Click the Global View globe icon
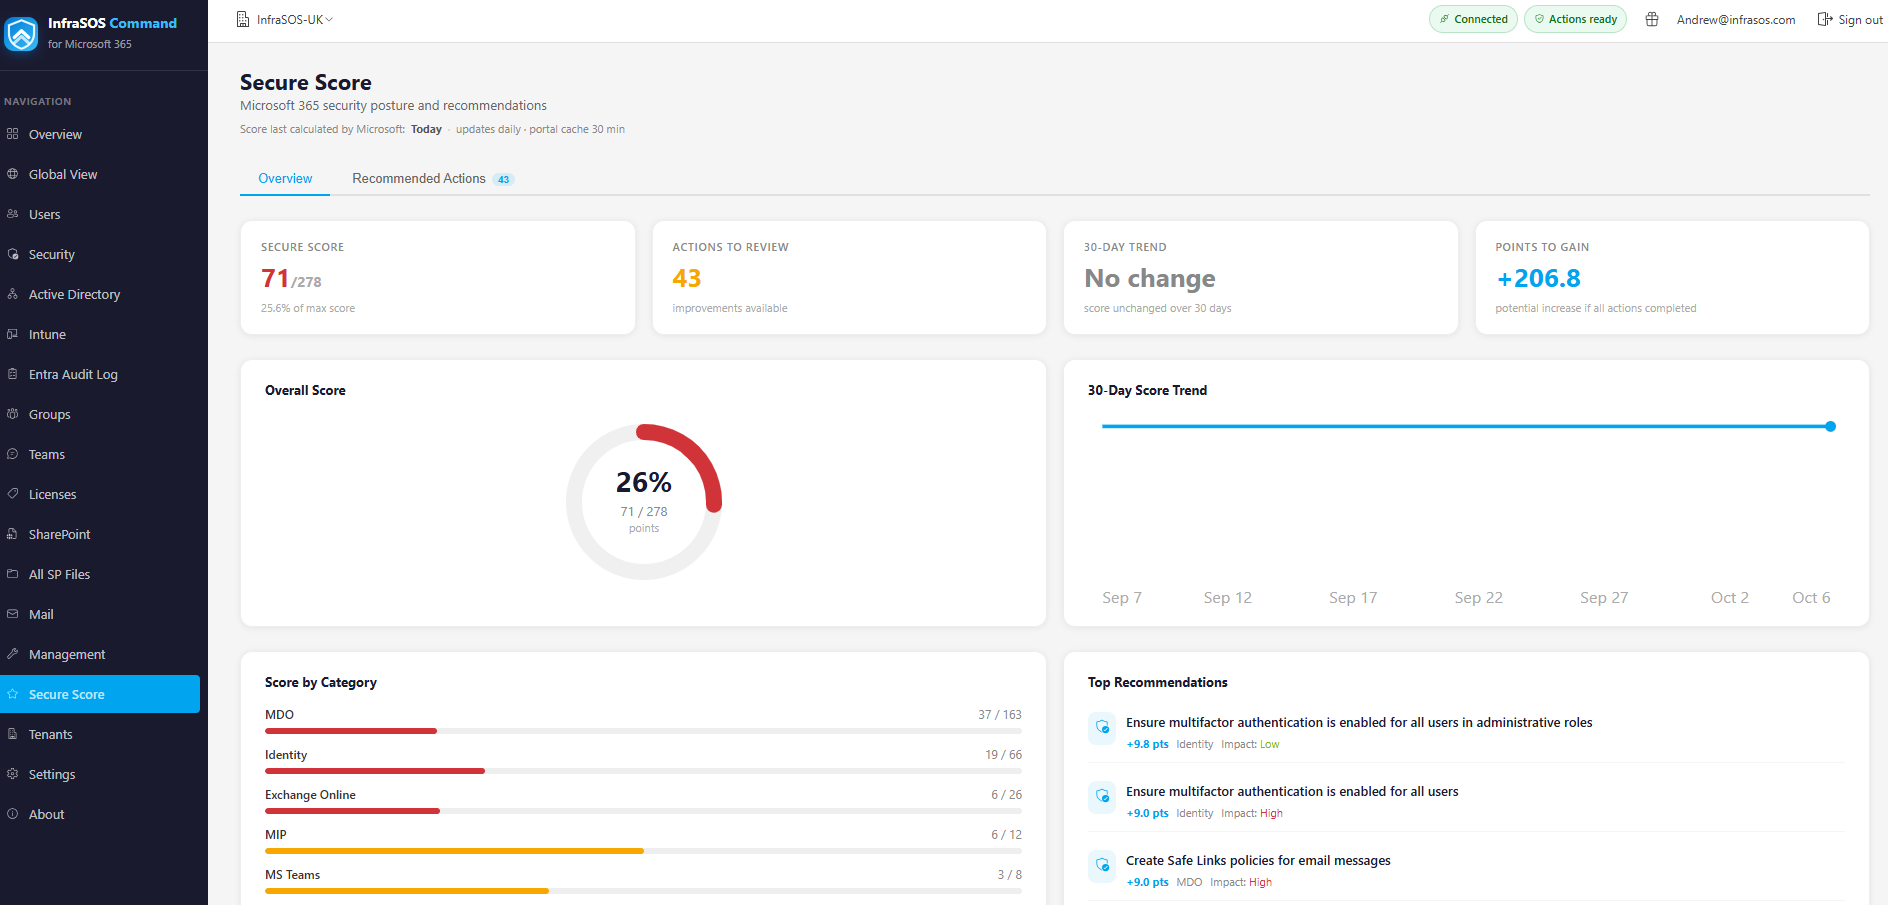Screen dimensions: 1888x905 13,174
